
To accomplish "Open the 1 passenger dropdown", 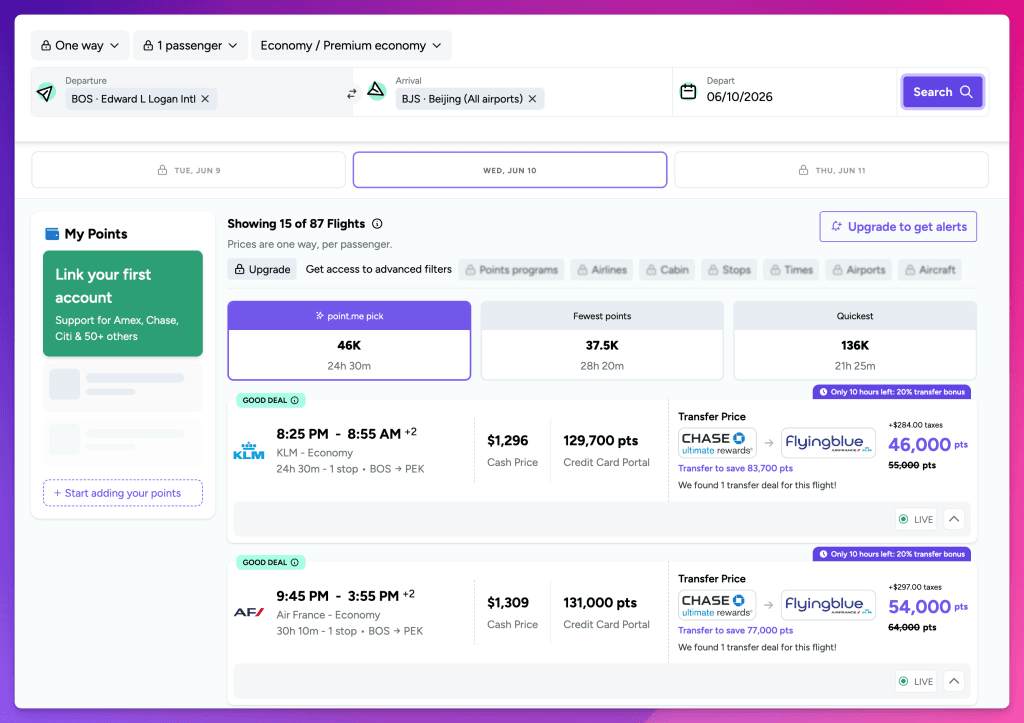I will pyautogui.click(x=190, y=46).
